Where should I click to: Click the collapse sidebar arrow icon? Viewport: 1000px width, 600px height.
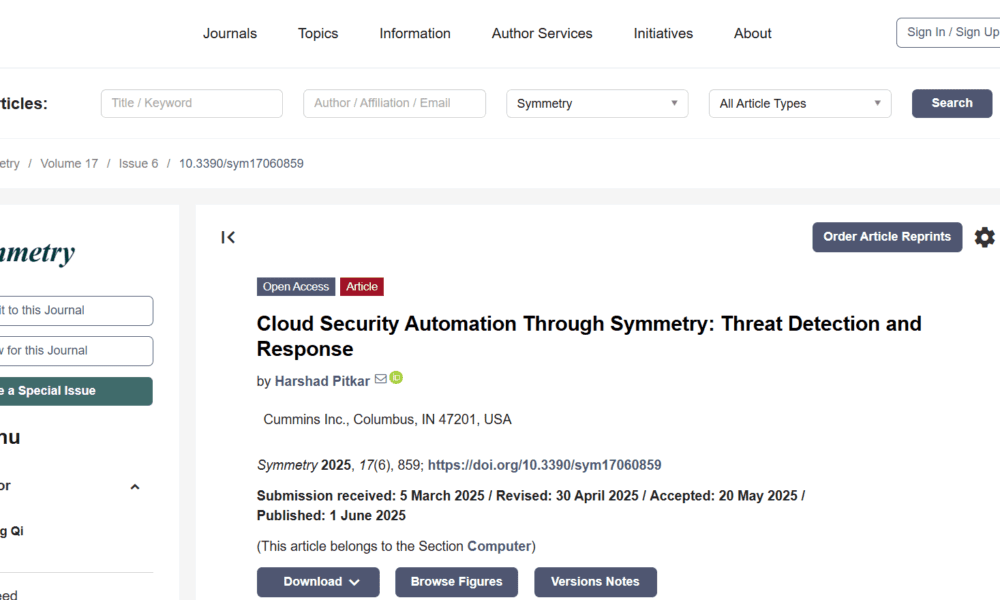pos(228,237)
